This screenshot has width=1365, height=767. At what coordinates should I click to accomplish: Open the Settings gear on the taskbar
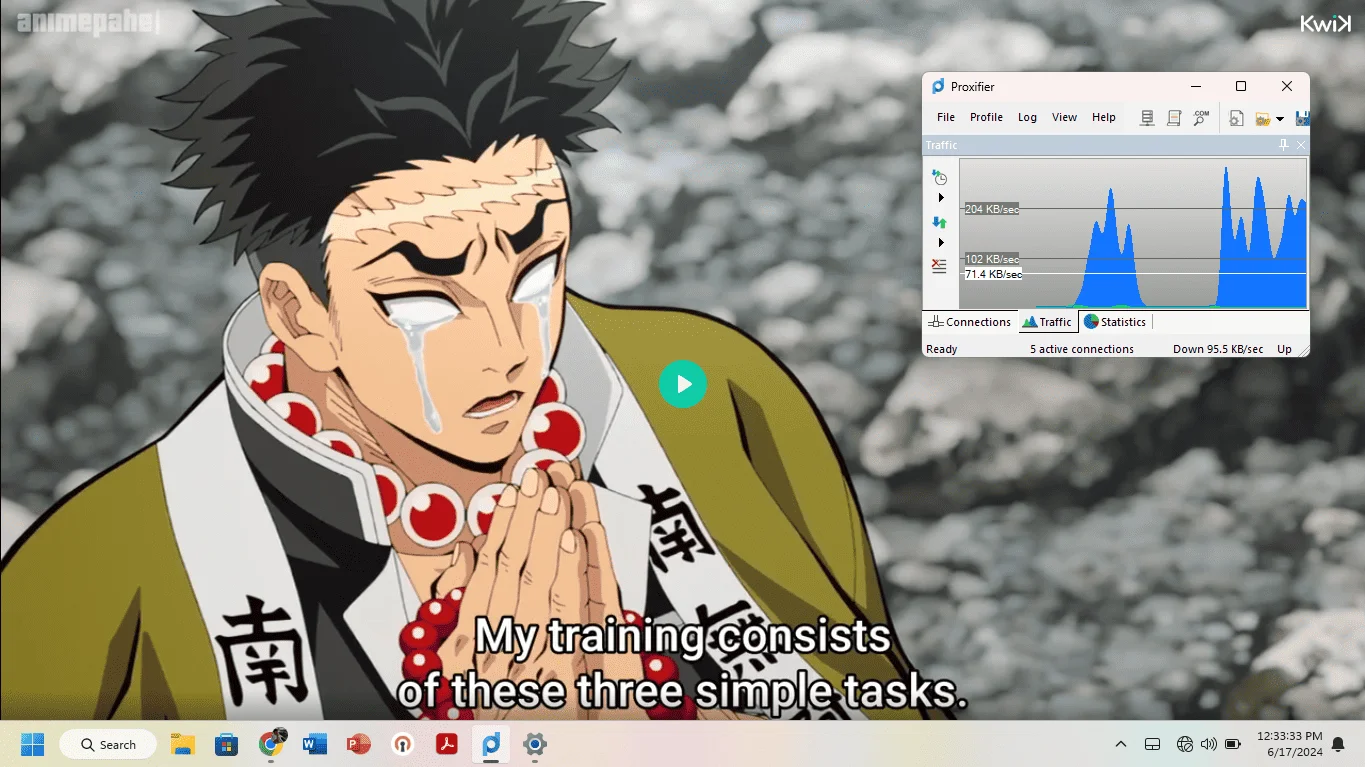point(535,744)
